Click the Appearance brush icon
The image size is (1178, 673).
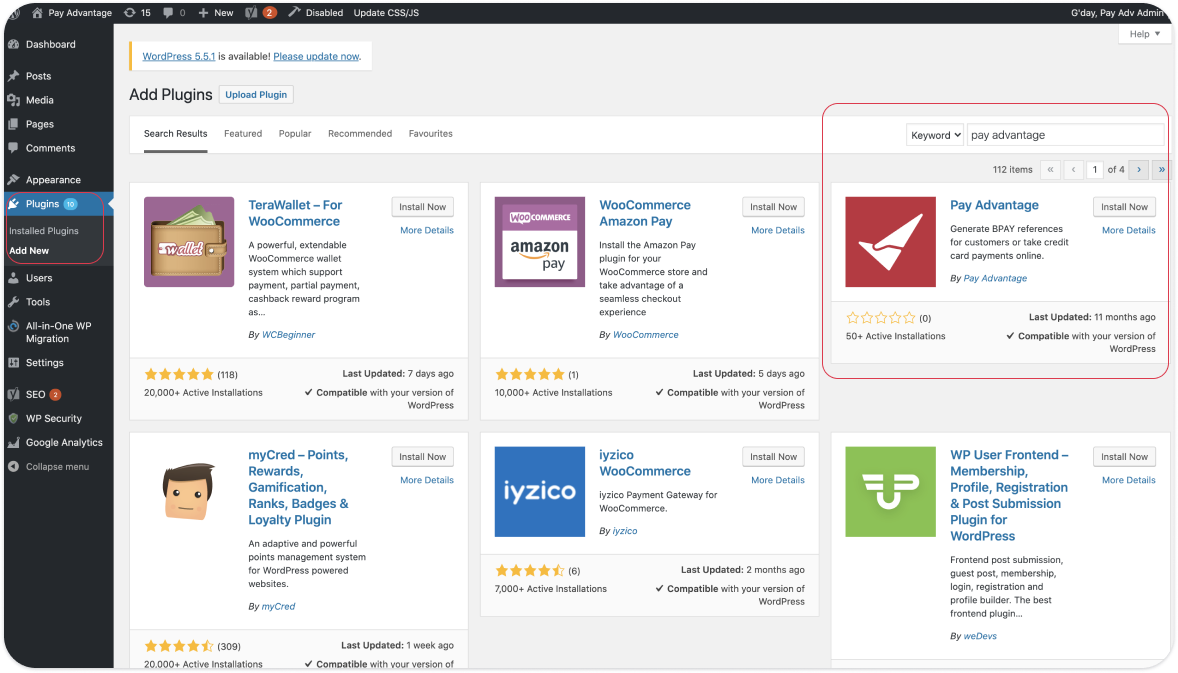[14, 180]
